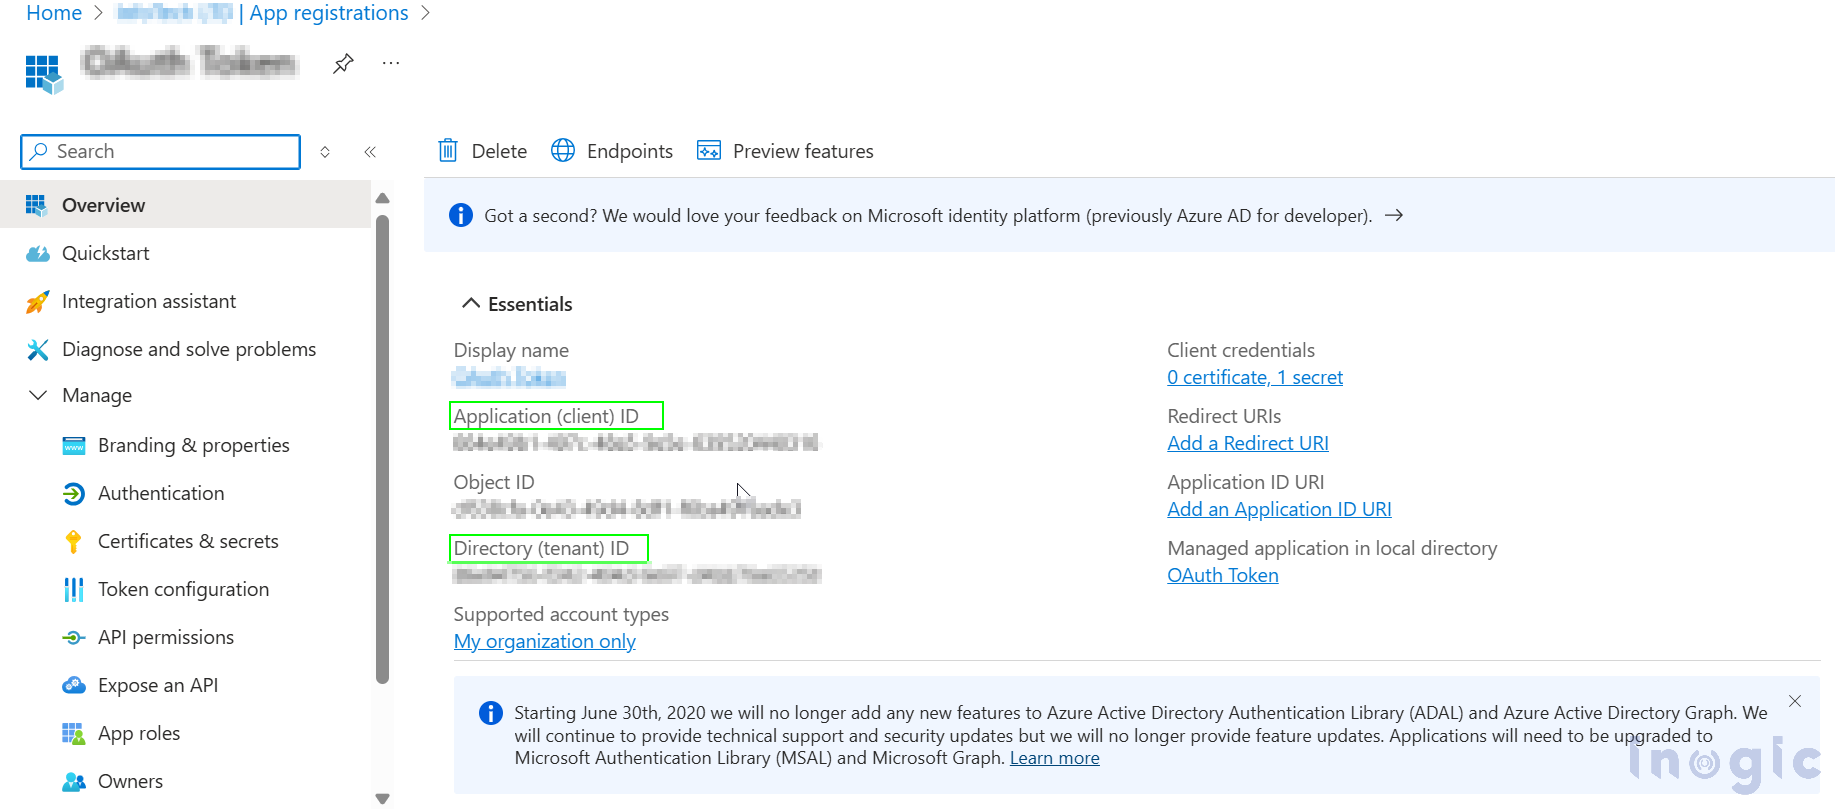Click the sidebar expand/collapse sort arrows
This screenshot has height=809, width=1835.
point(325,152)
